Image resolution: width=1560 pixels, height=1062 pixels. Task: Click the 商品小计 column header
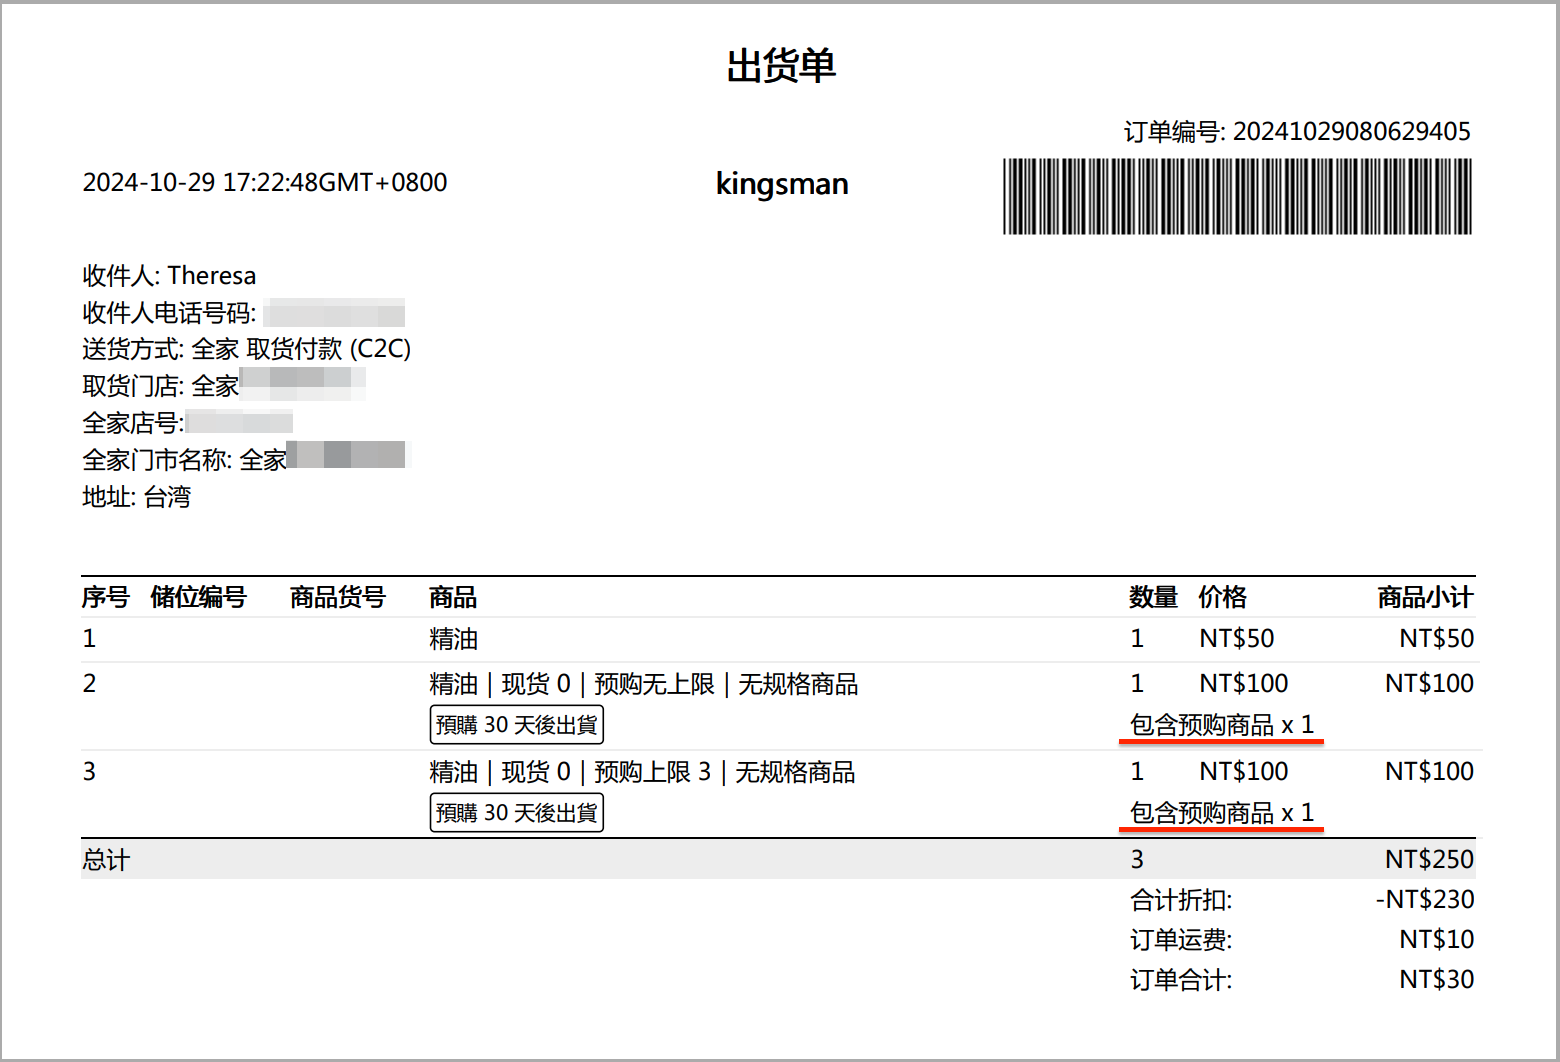coord(1425,597)
